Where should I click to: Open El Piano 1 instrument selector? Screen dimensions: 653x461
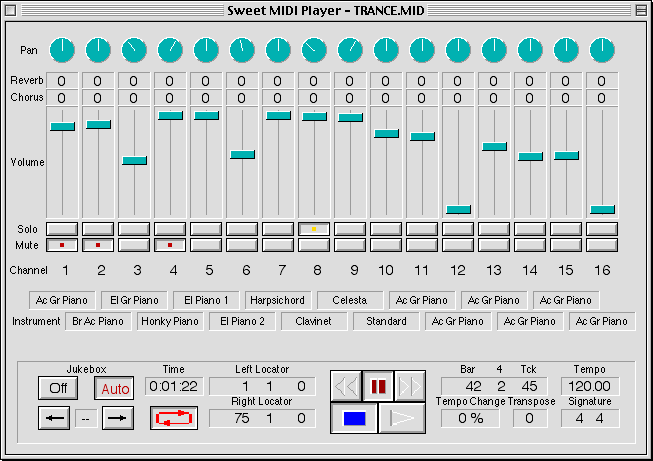click(x=206, y=300)
